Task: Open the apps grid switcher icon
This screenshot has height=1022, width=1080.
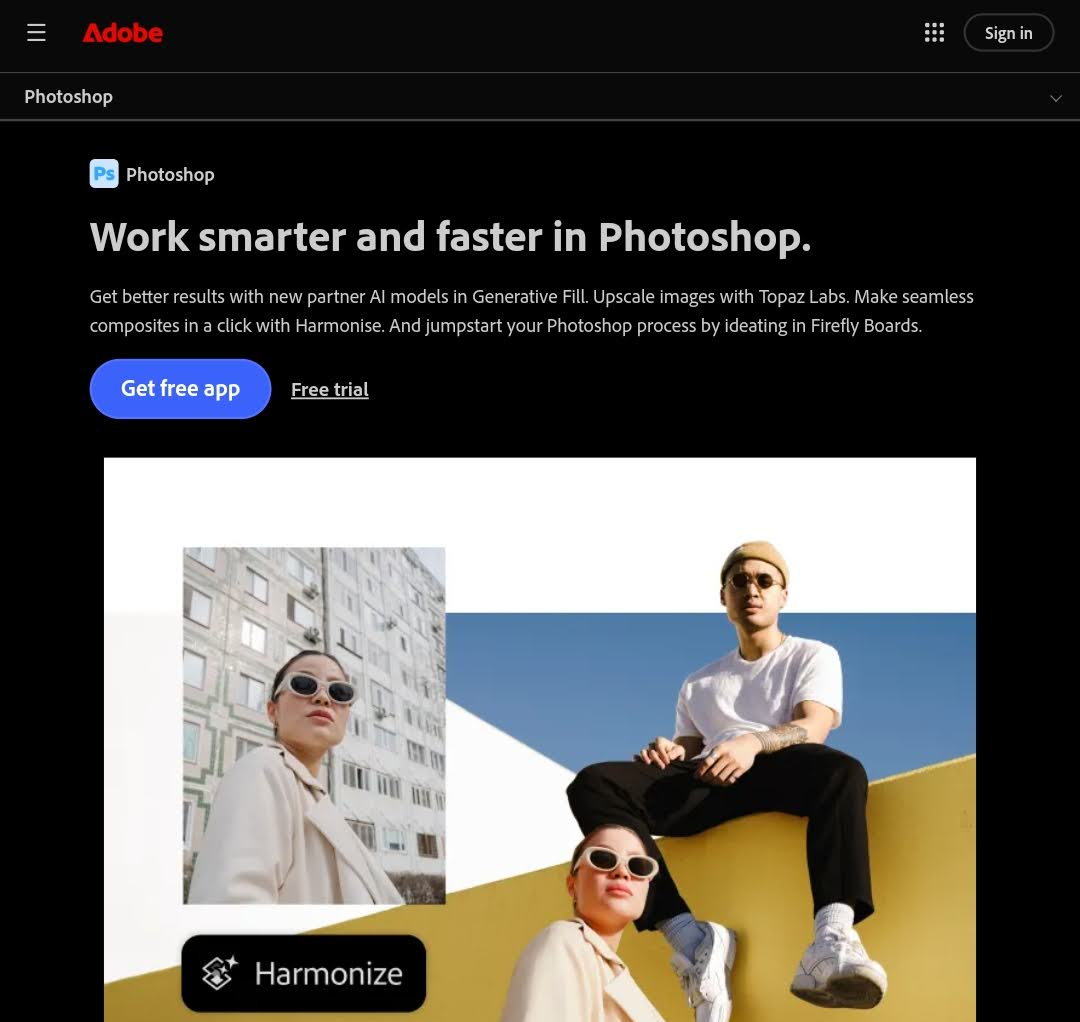Action: click(x=934, y=32)
